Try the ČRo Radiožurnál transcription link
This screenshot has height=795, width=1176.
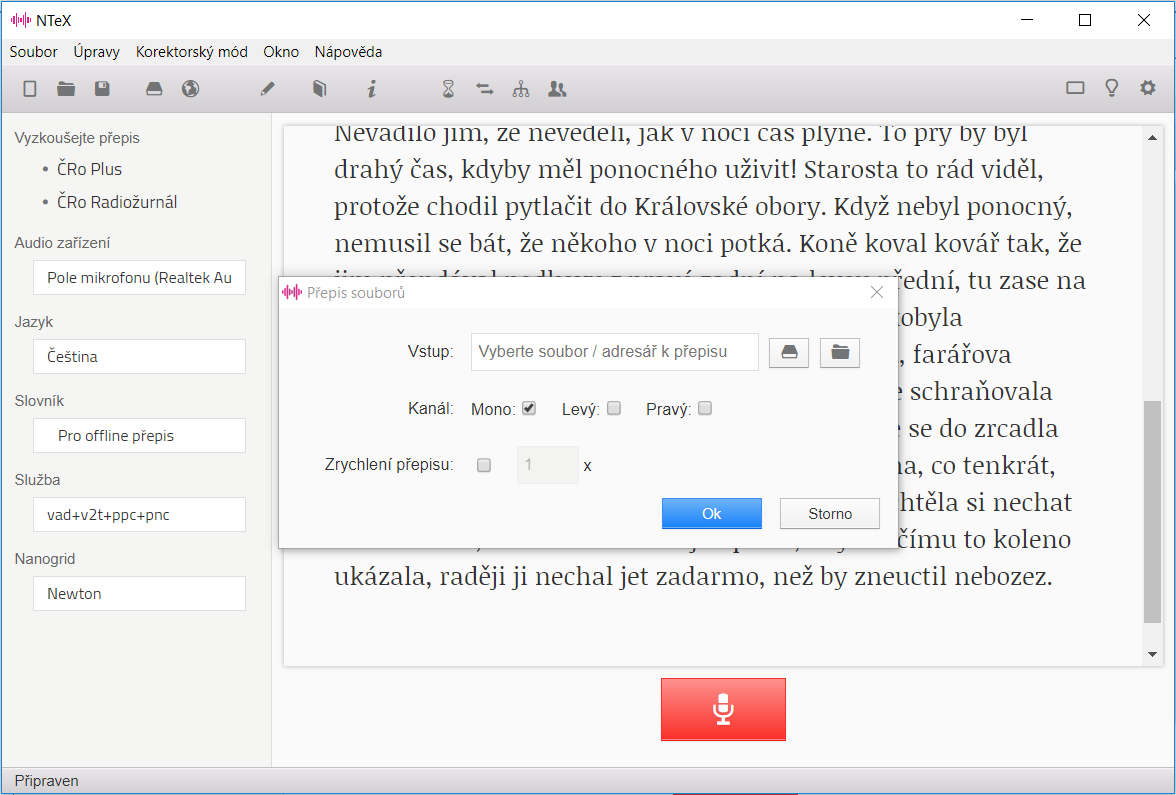pyautogui.click(x=117, y=202)
